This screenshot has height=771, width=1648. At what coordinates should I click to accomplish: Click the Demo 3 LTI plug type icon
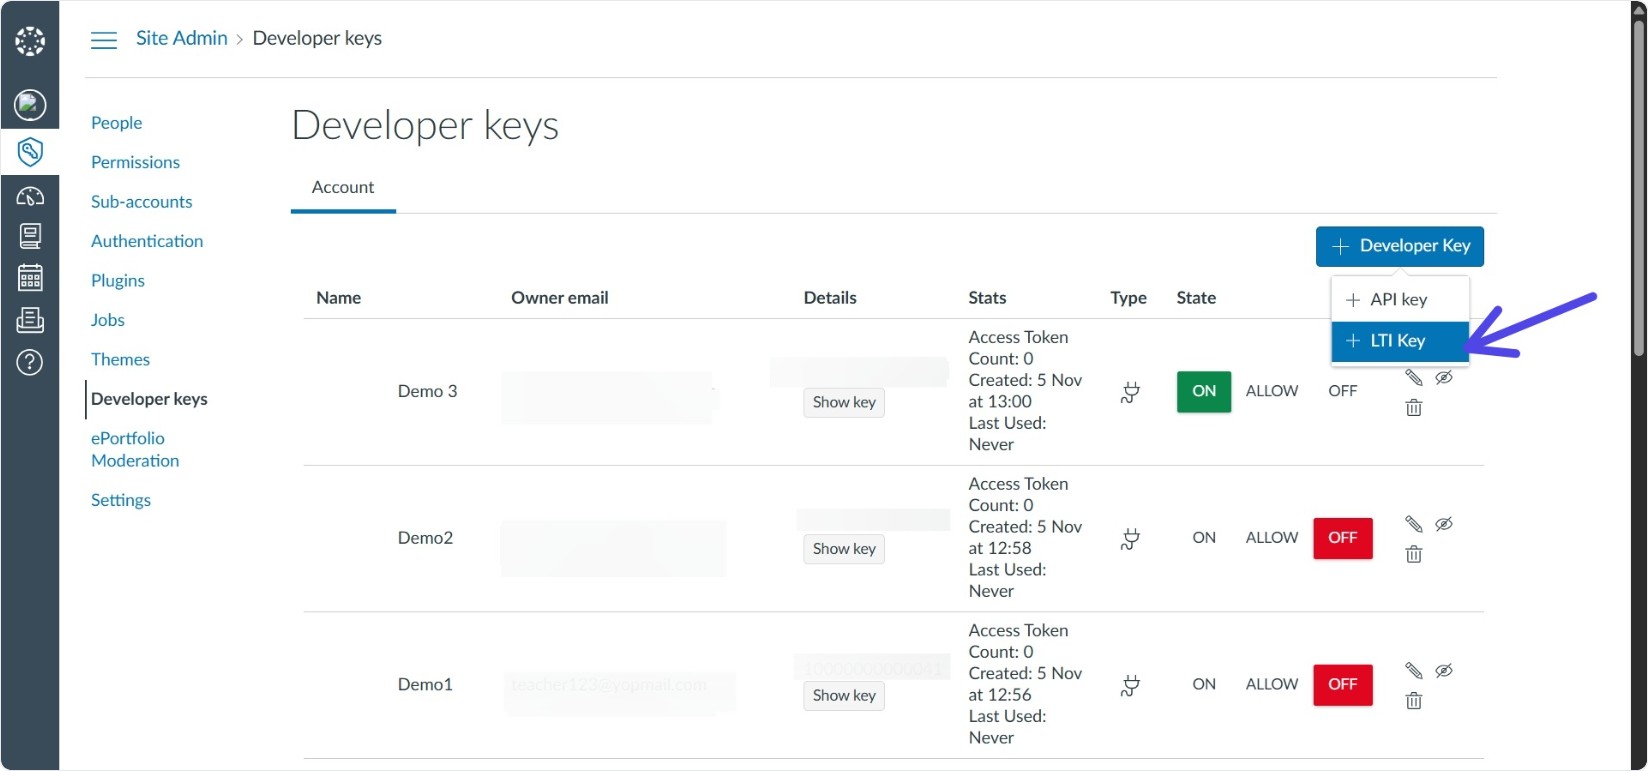pos(1130,392)
